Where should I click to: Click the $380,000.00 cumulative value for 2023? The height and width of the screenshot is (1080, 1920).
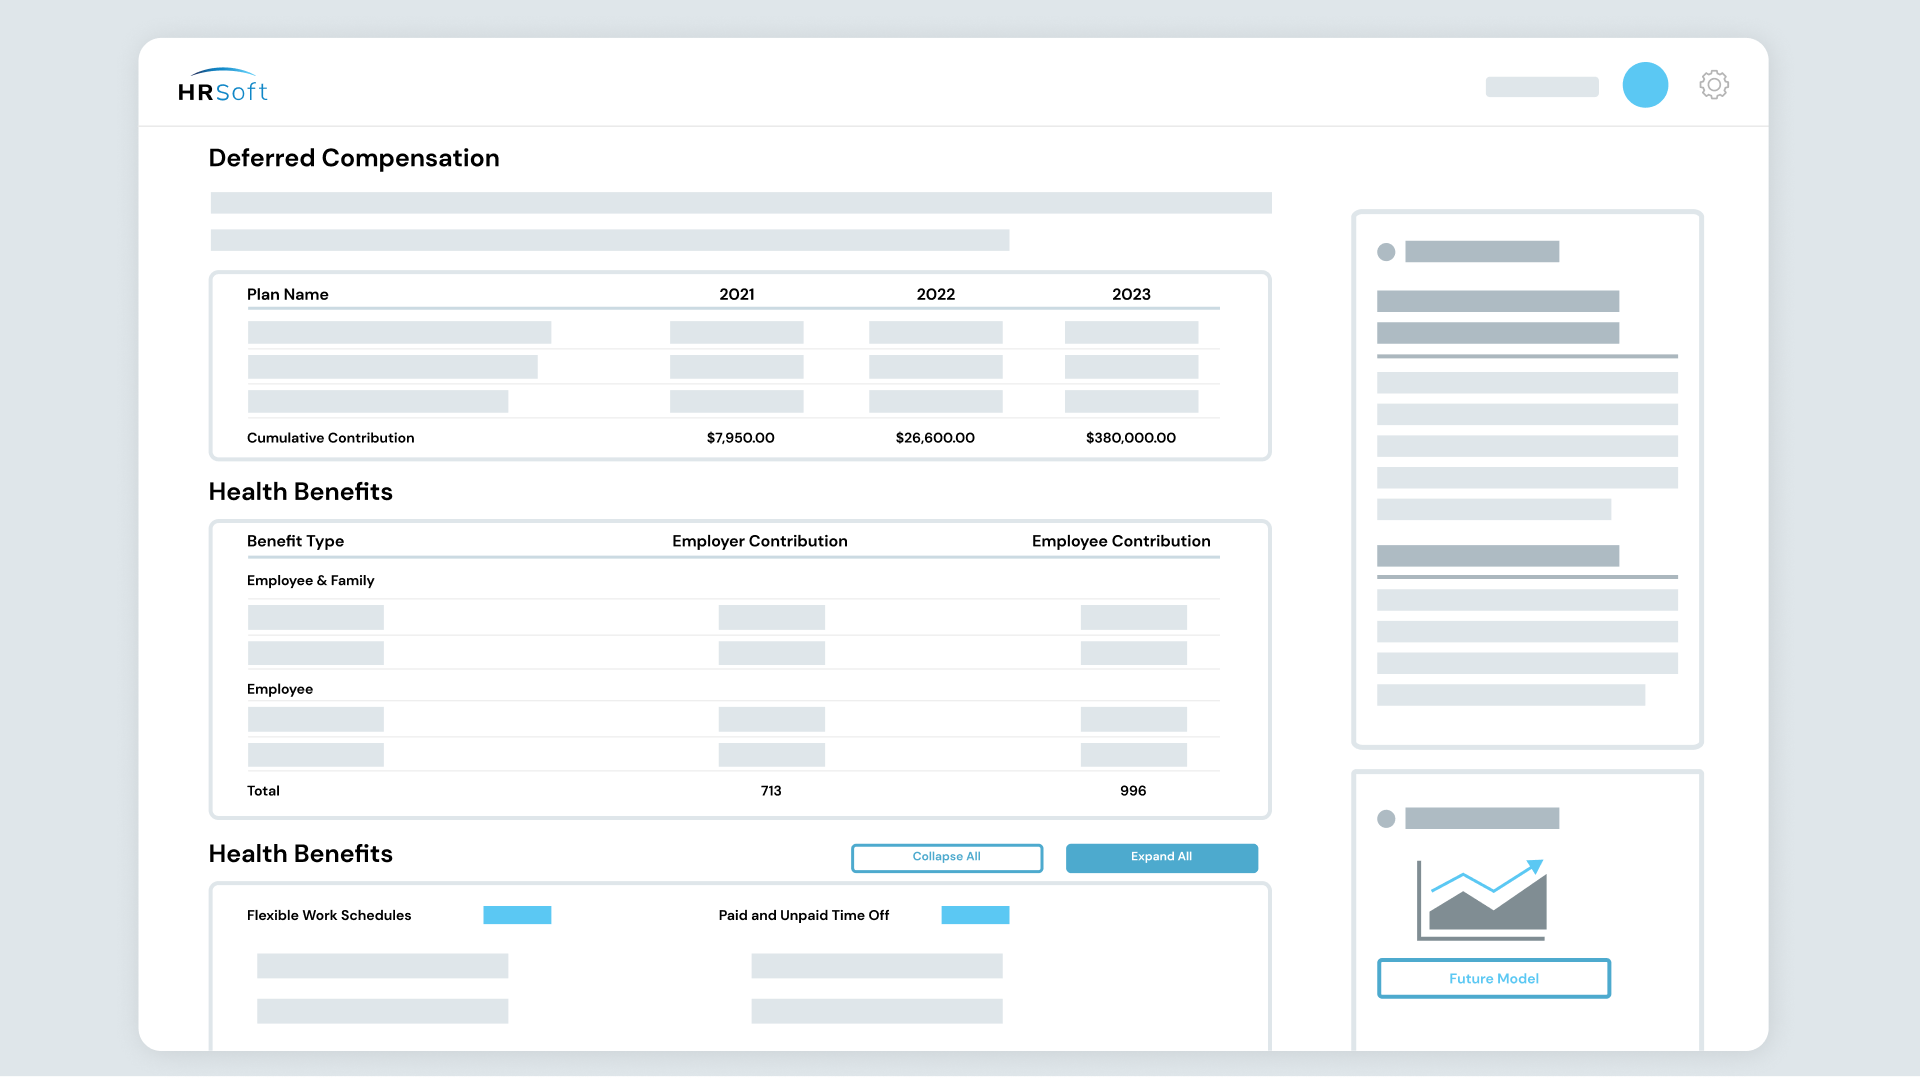click(1130, 437)
